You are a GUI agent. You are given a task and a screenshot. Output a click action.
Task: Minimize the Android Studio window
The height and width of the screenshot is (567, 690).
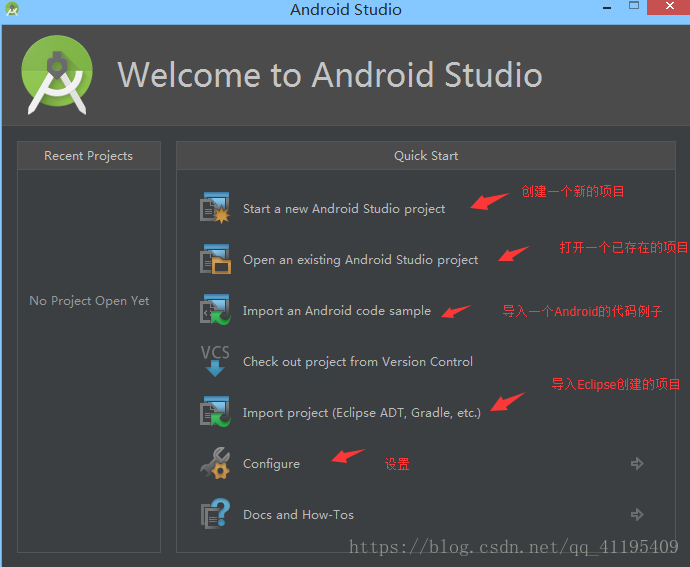pyautogui.click(x=607, y=7)
